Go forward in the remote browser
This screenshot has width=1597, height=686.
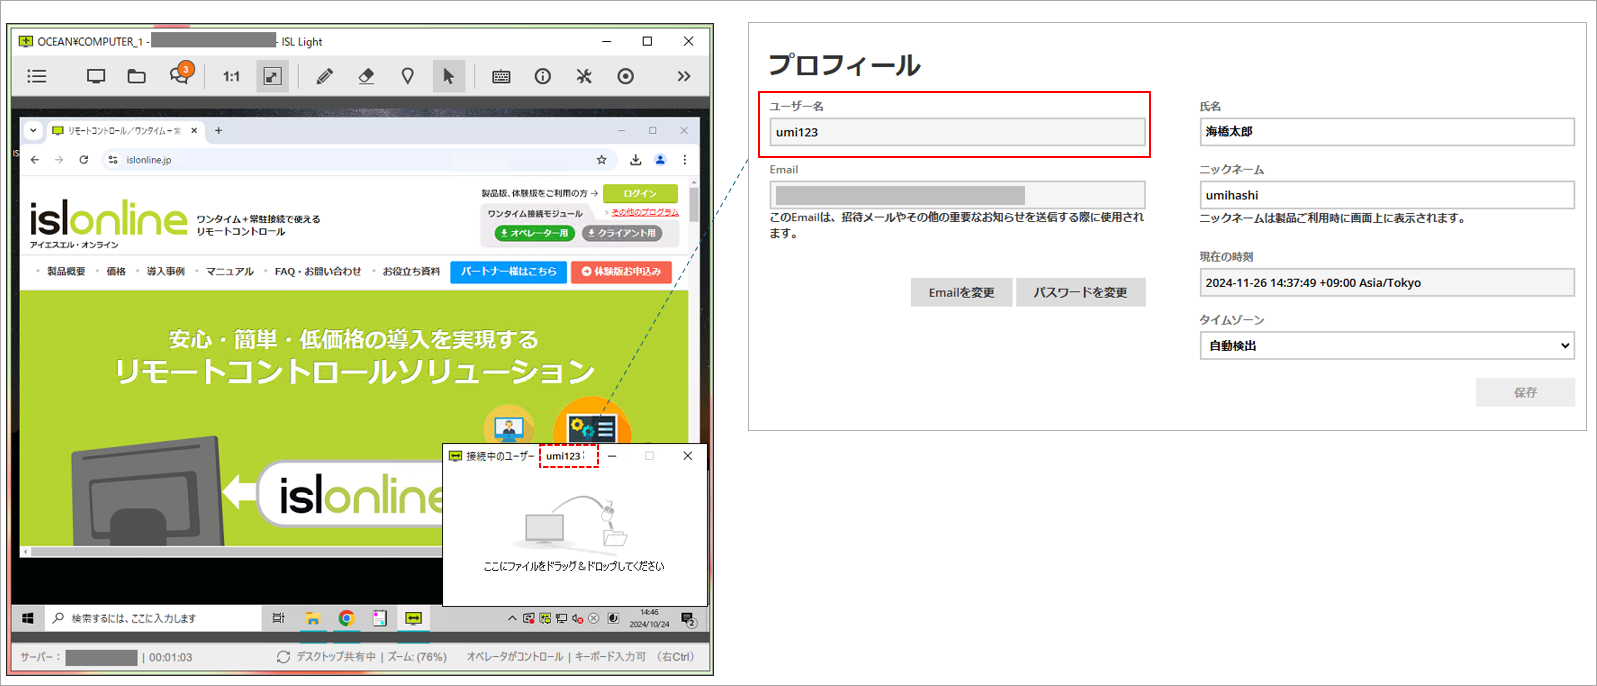(x=59, y=160)
